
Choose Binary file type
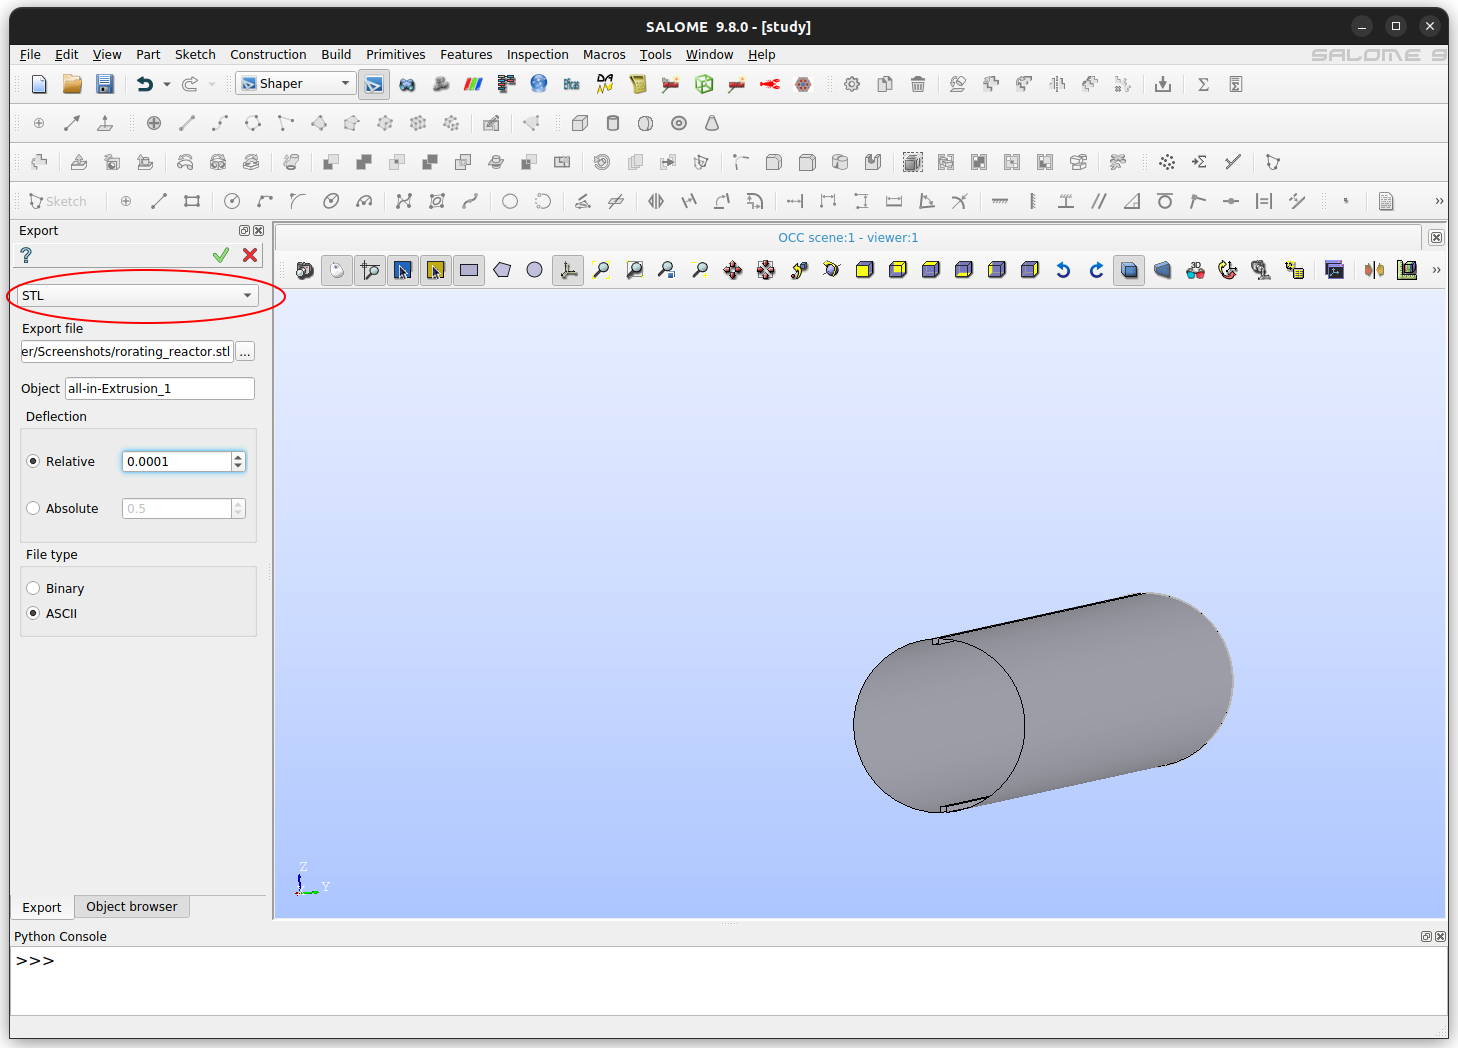click(33, 588)
